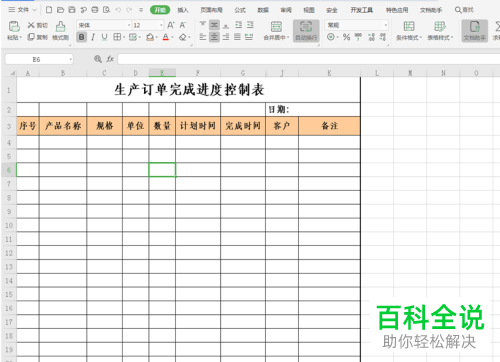Click the Open file icon
The image size is (500, 362).
tap(60, 10)
